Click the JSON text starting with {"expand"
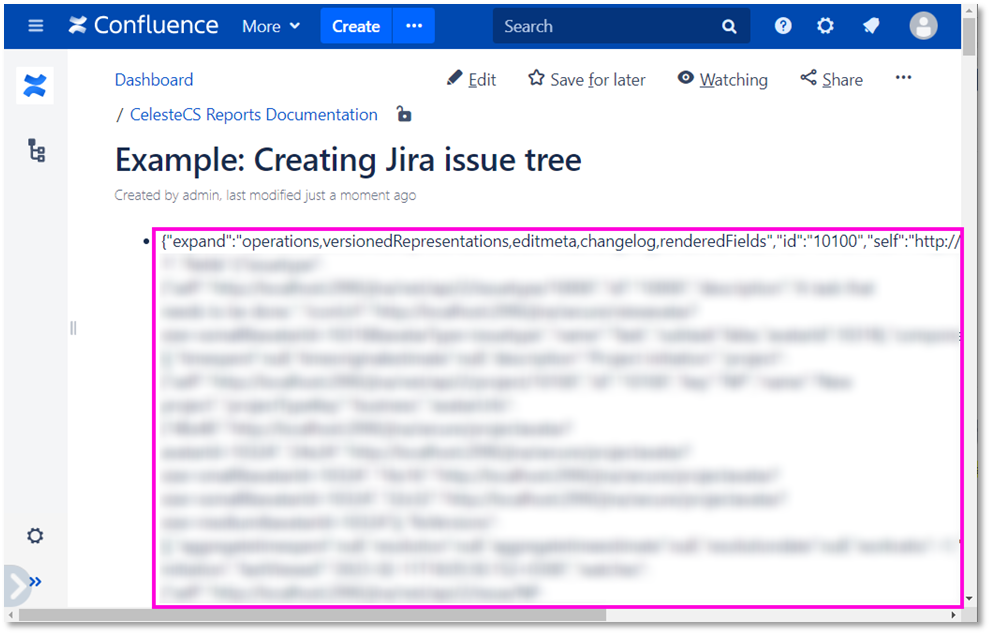This screenshot has width=991, height=635. pos(561,241)
